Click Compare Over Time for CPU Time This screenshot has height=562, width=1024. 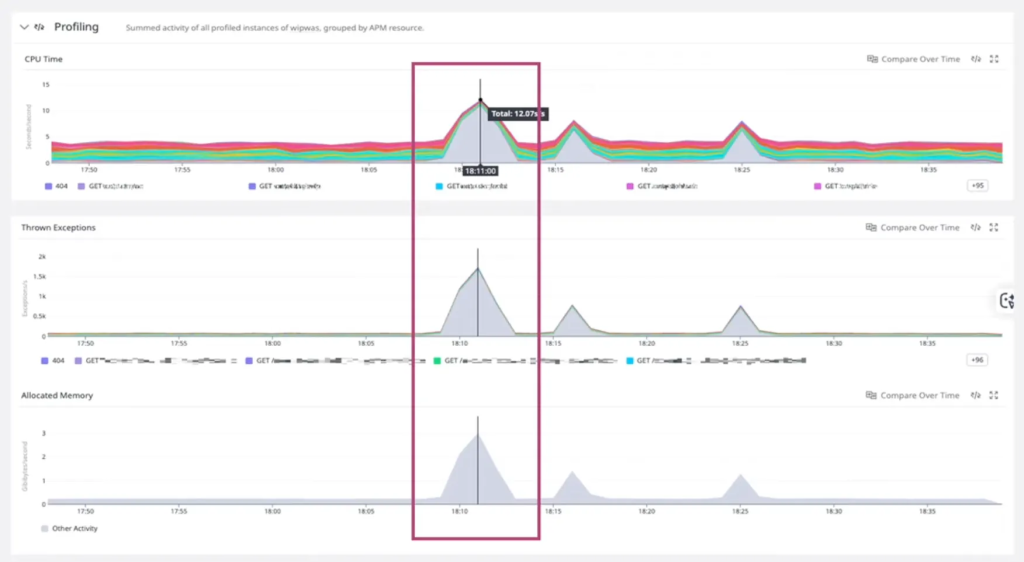[x=913, y=59]
